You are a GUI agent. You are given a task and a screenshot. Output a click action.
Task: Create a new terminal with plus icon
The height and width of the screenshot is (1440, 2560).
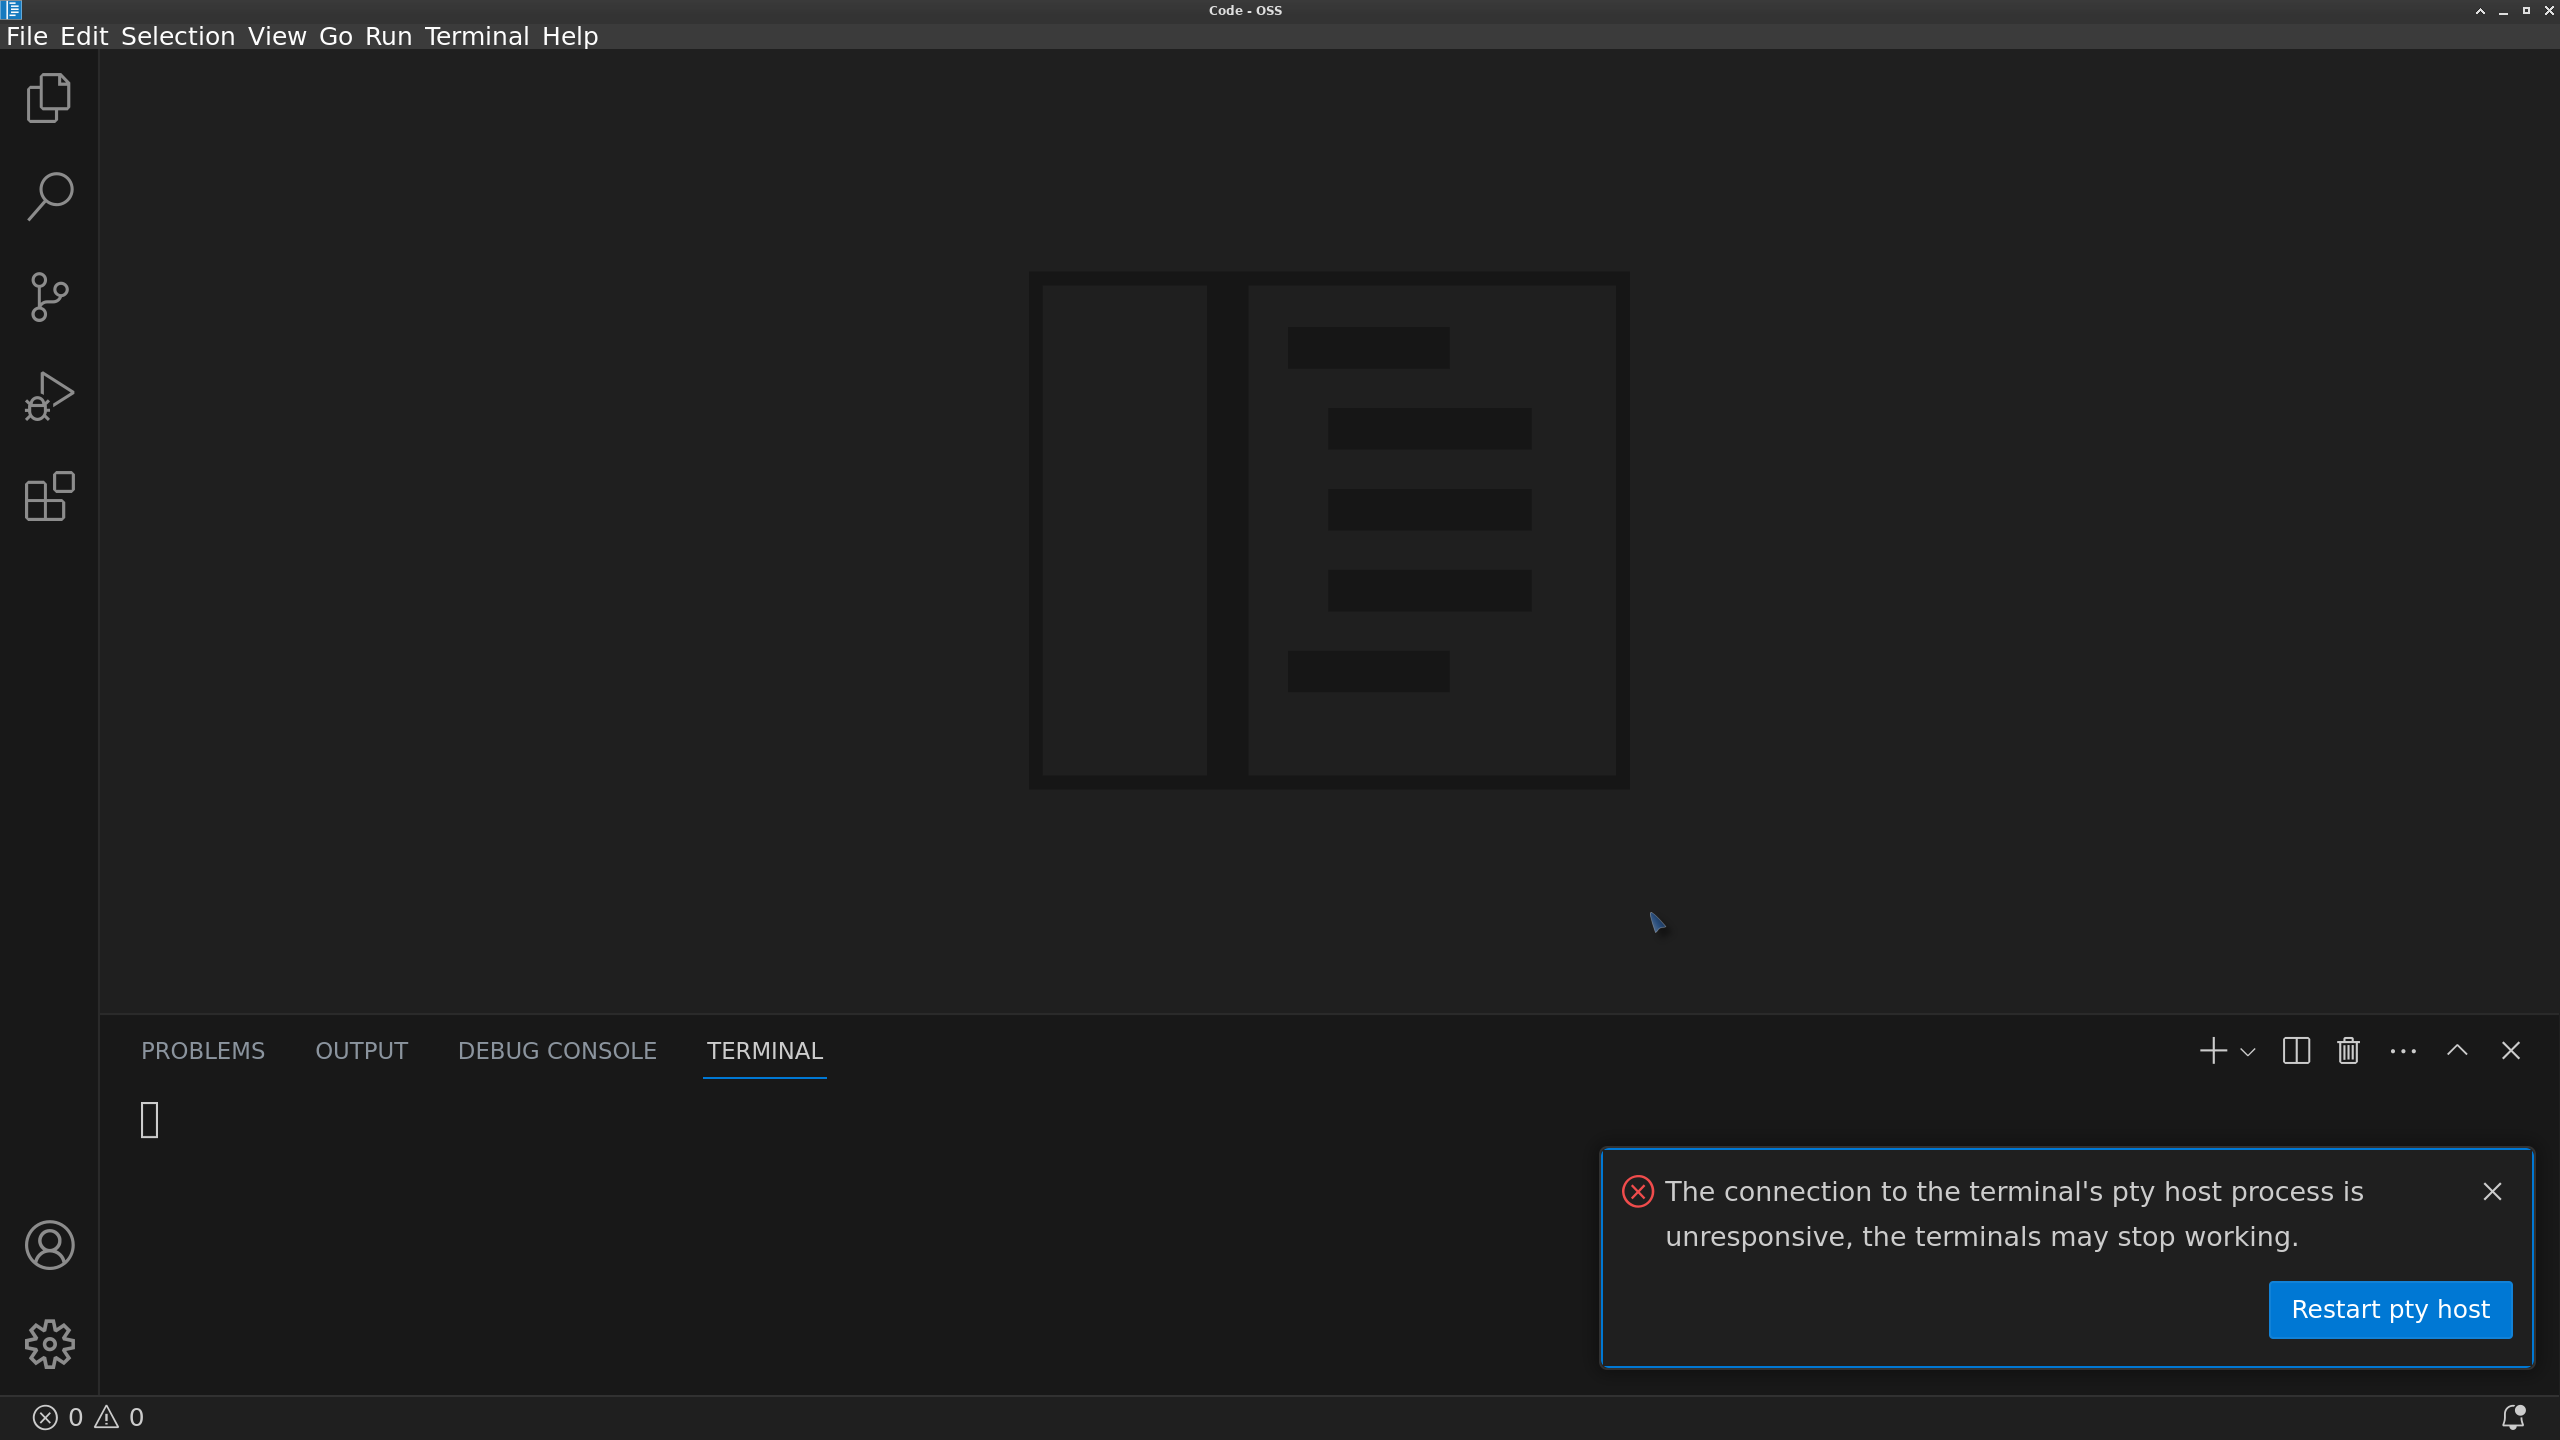pyautogui.click(x=2213, y=1051)
